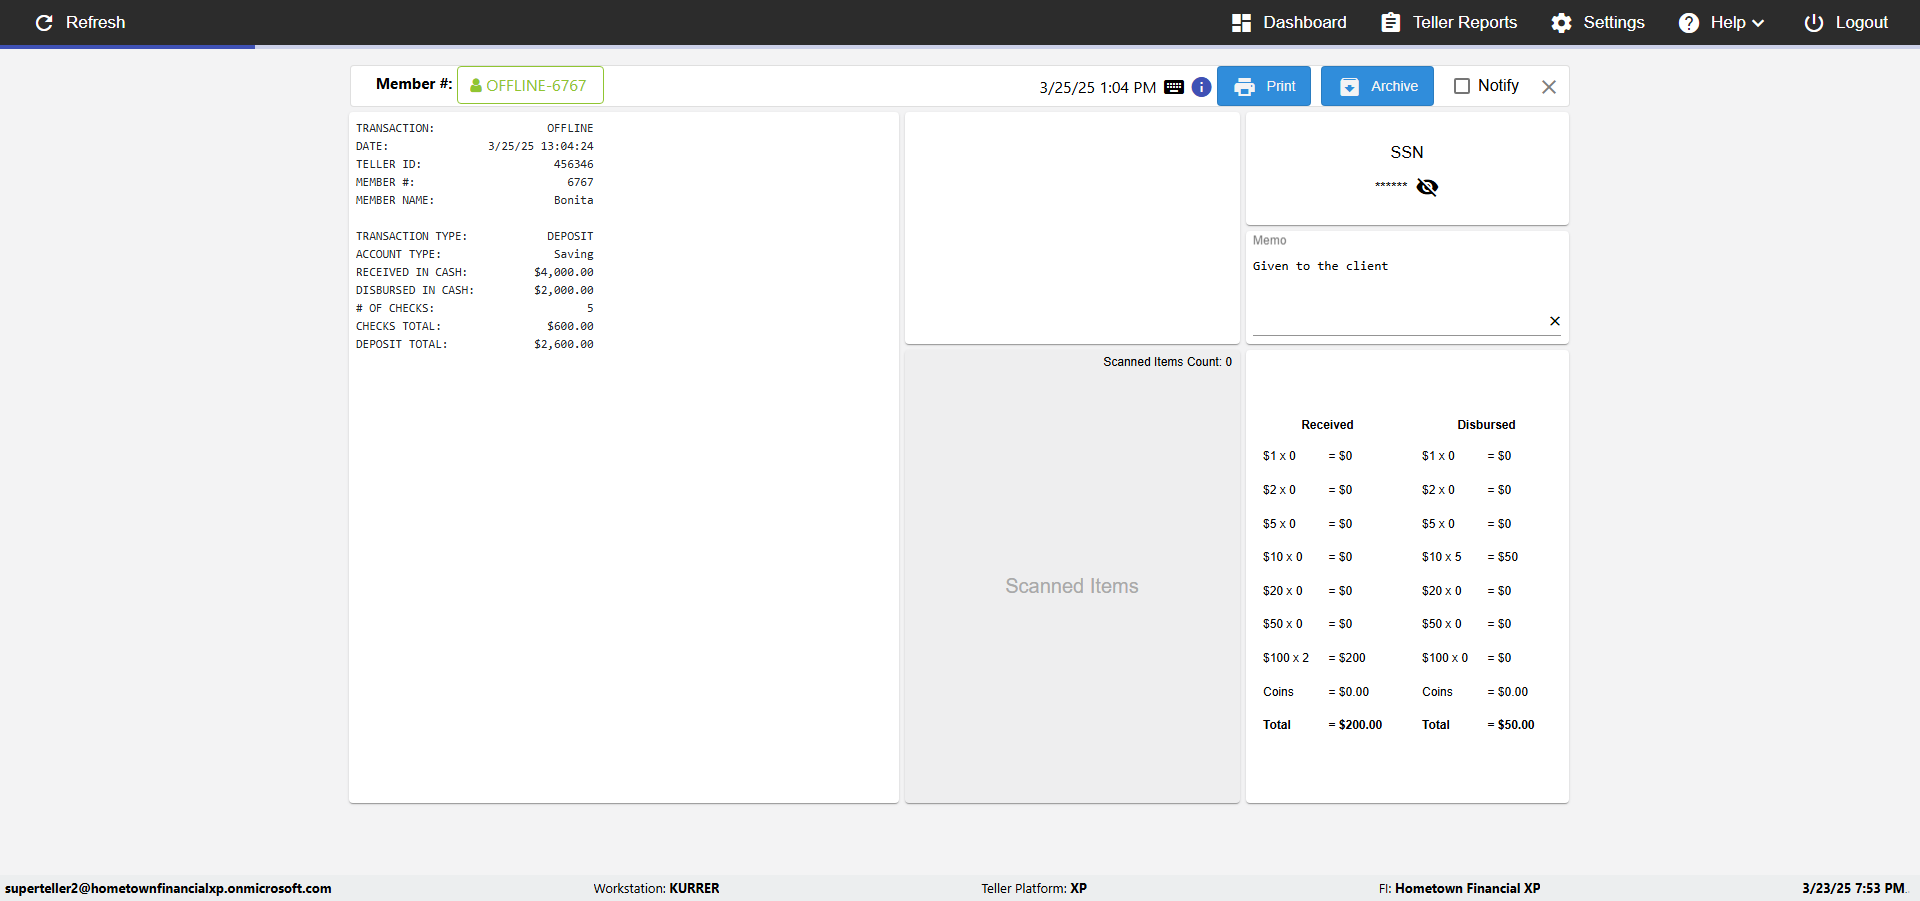The width and height of the screenshot is (1920, 901).
Task: Click the Received total "= $200.00"
Action: point(1355,725)
